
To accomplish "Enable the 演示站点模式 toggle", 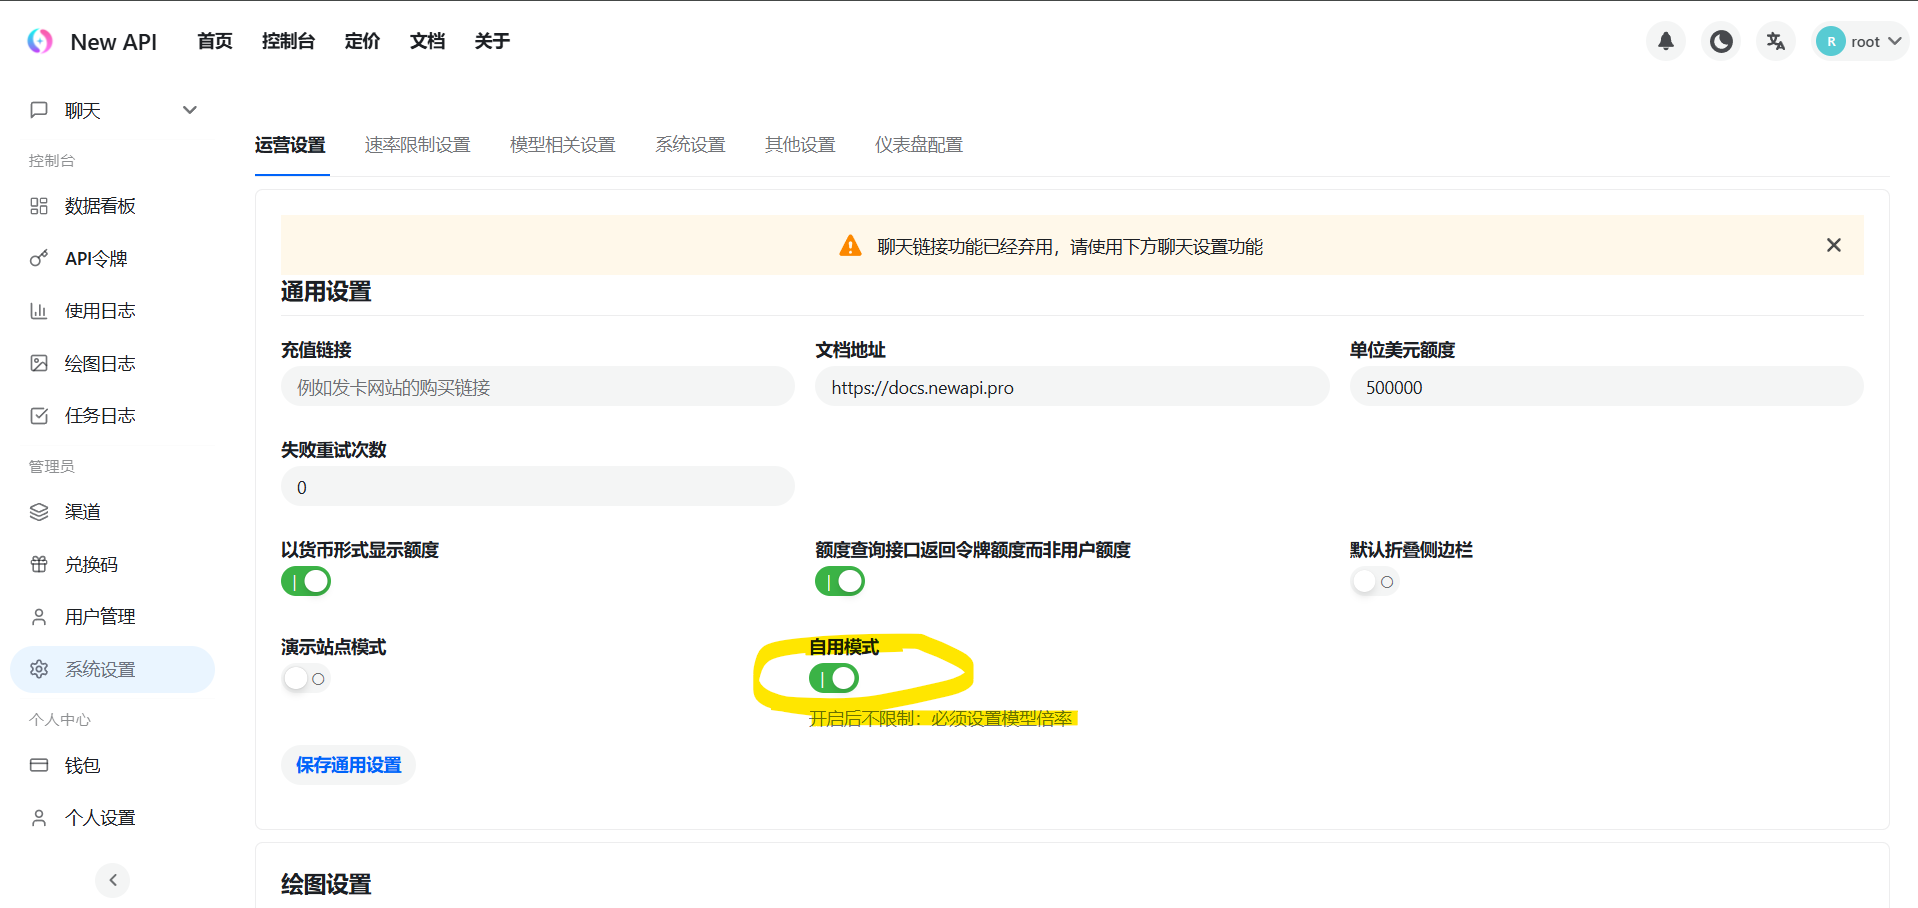I will tap(306, 679).
